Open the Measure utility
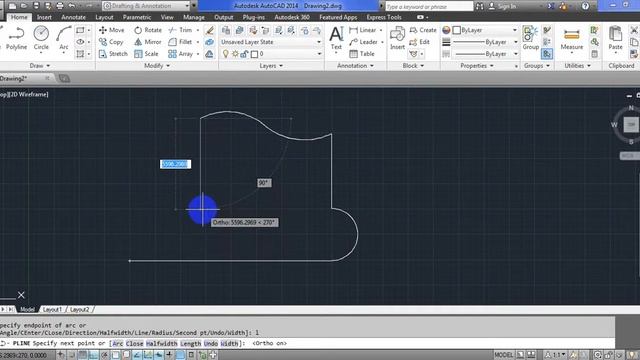This screenshot has height=360, width=640. 571,39
